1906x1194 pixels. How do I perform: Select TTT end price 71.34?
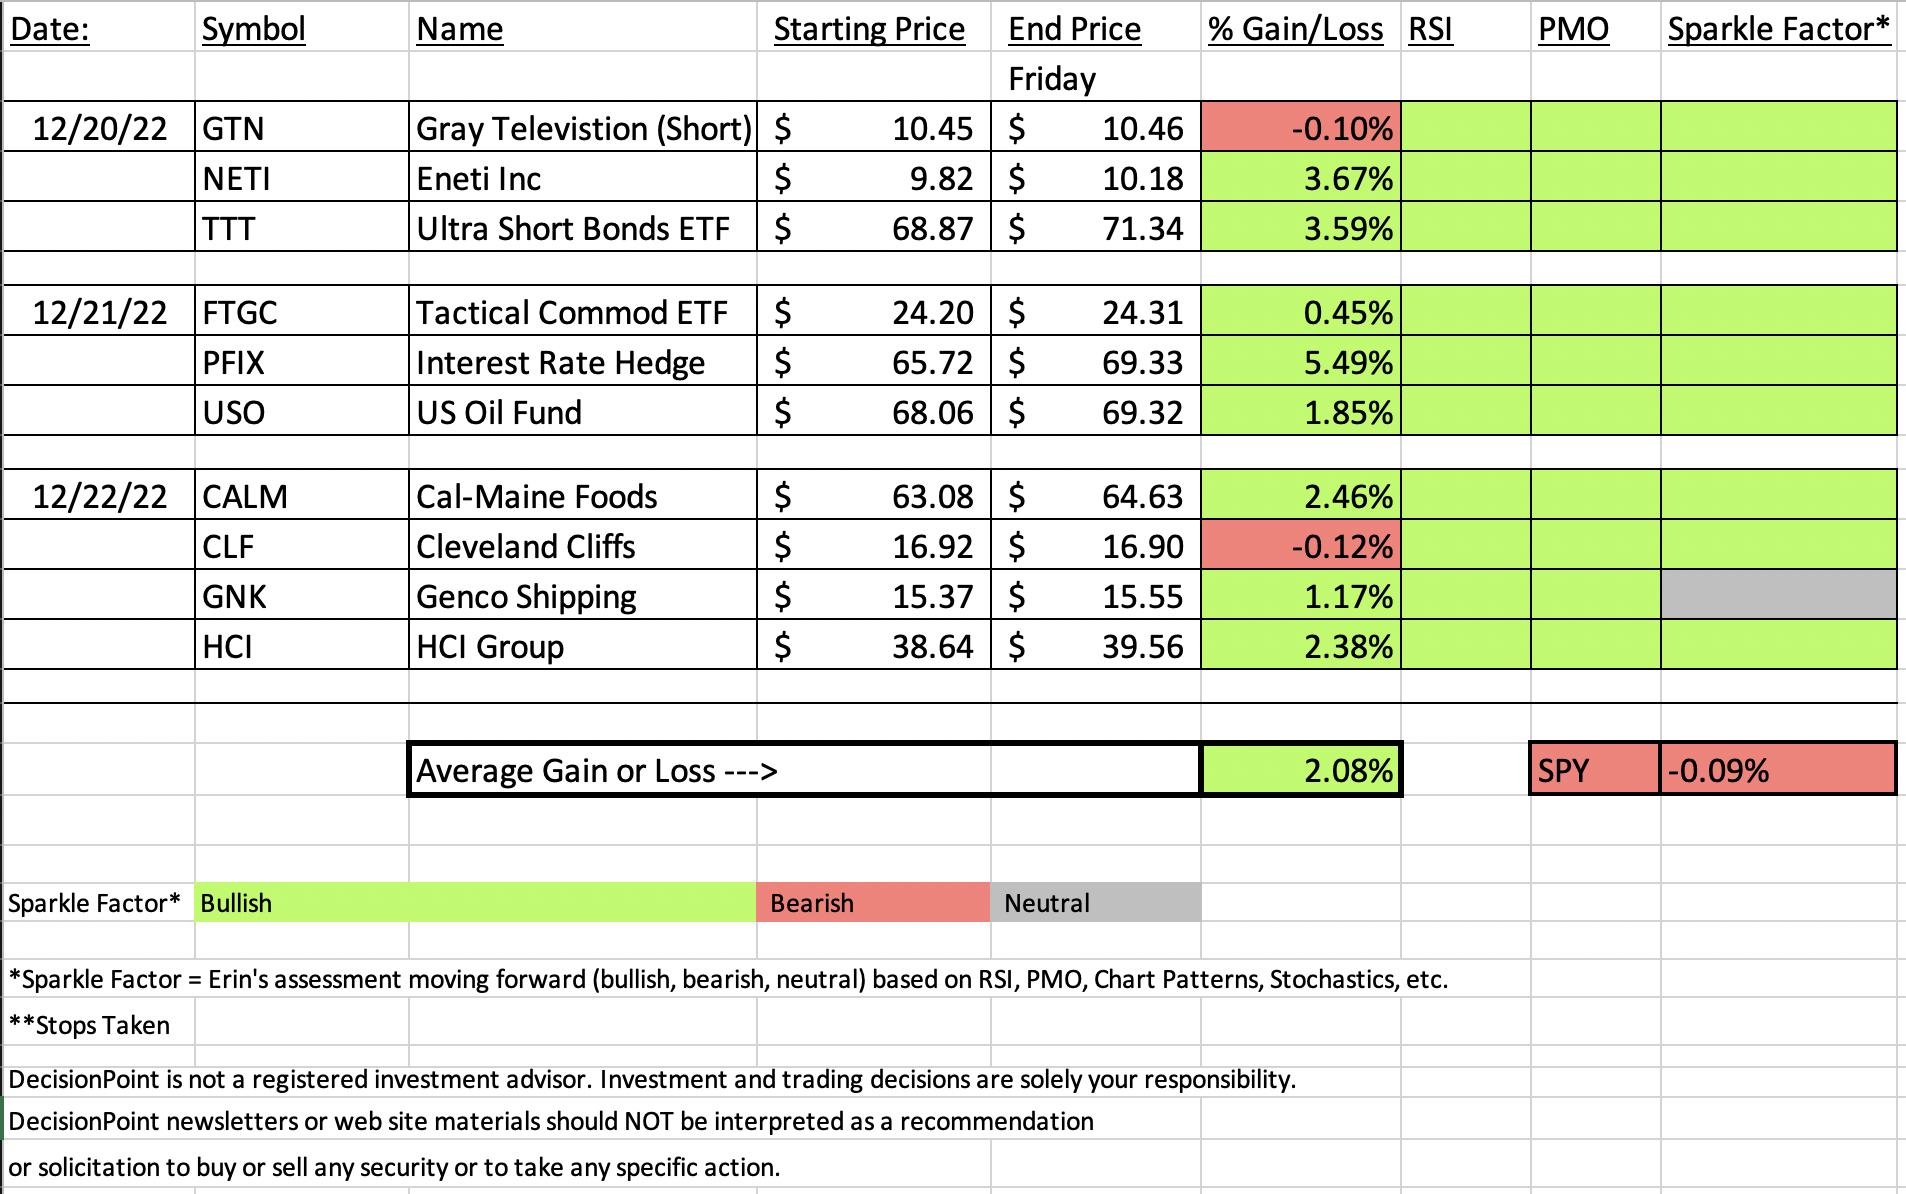coord(1095,228)
